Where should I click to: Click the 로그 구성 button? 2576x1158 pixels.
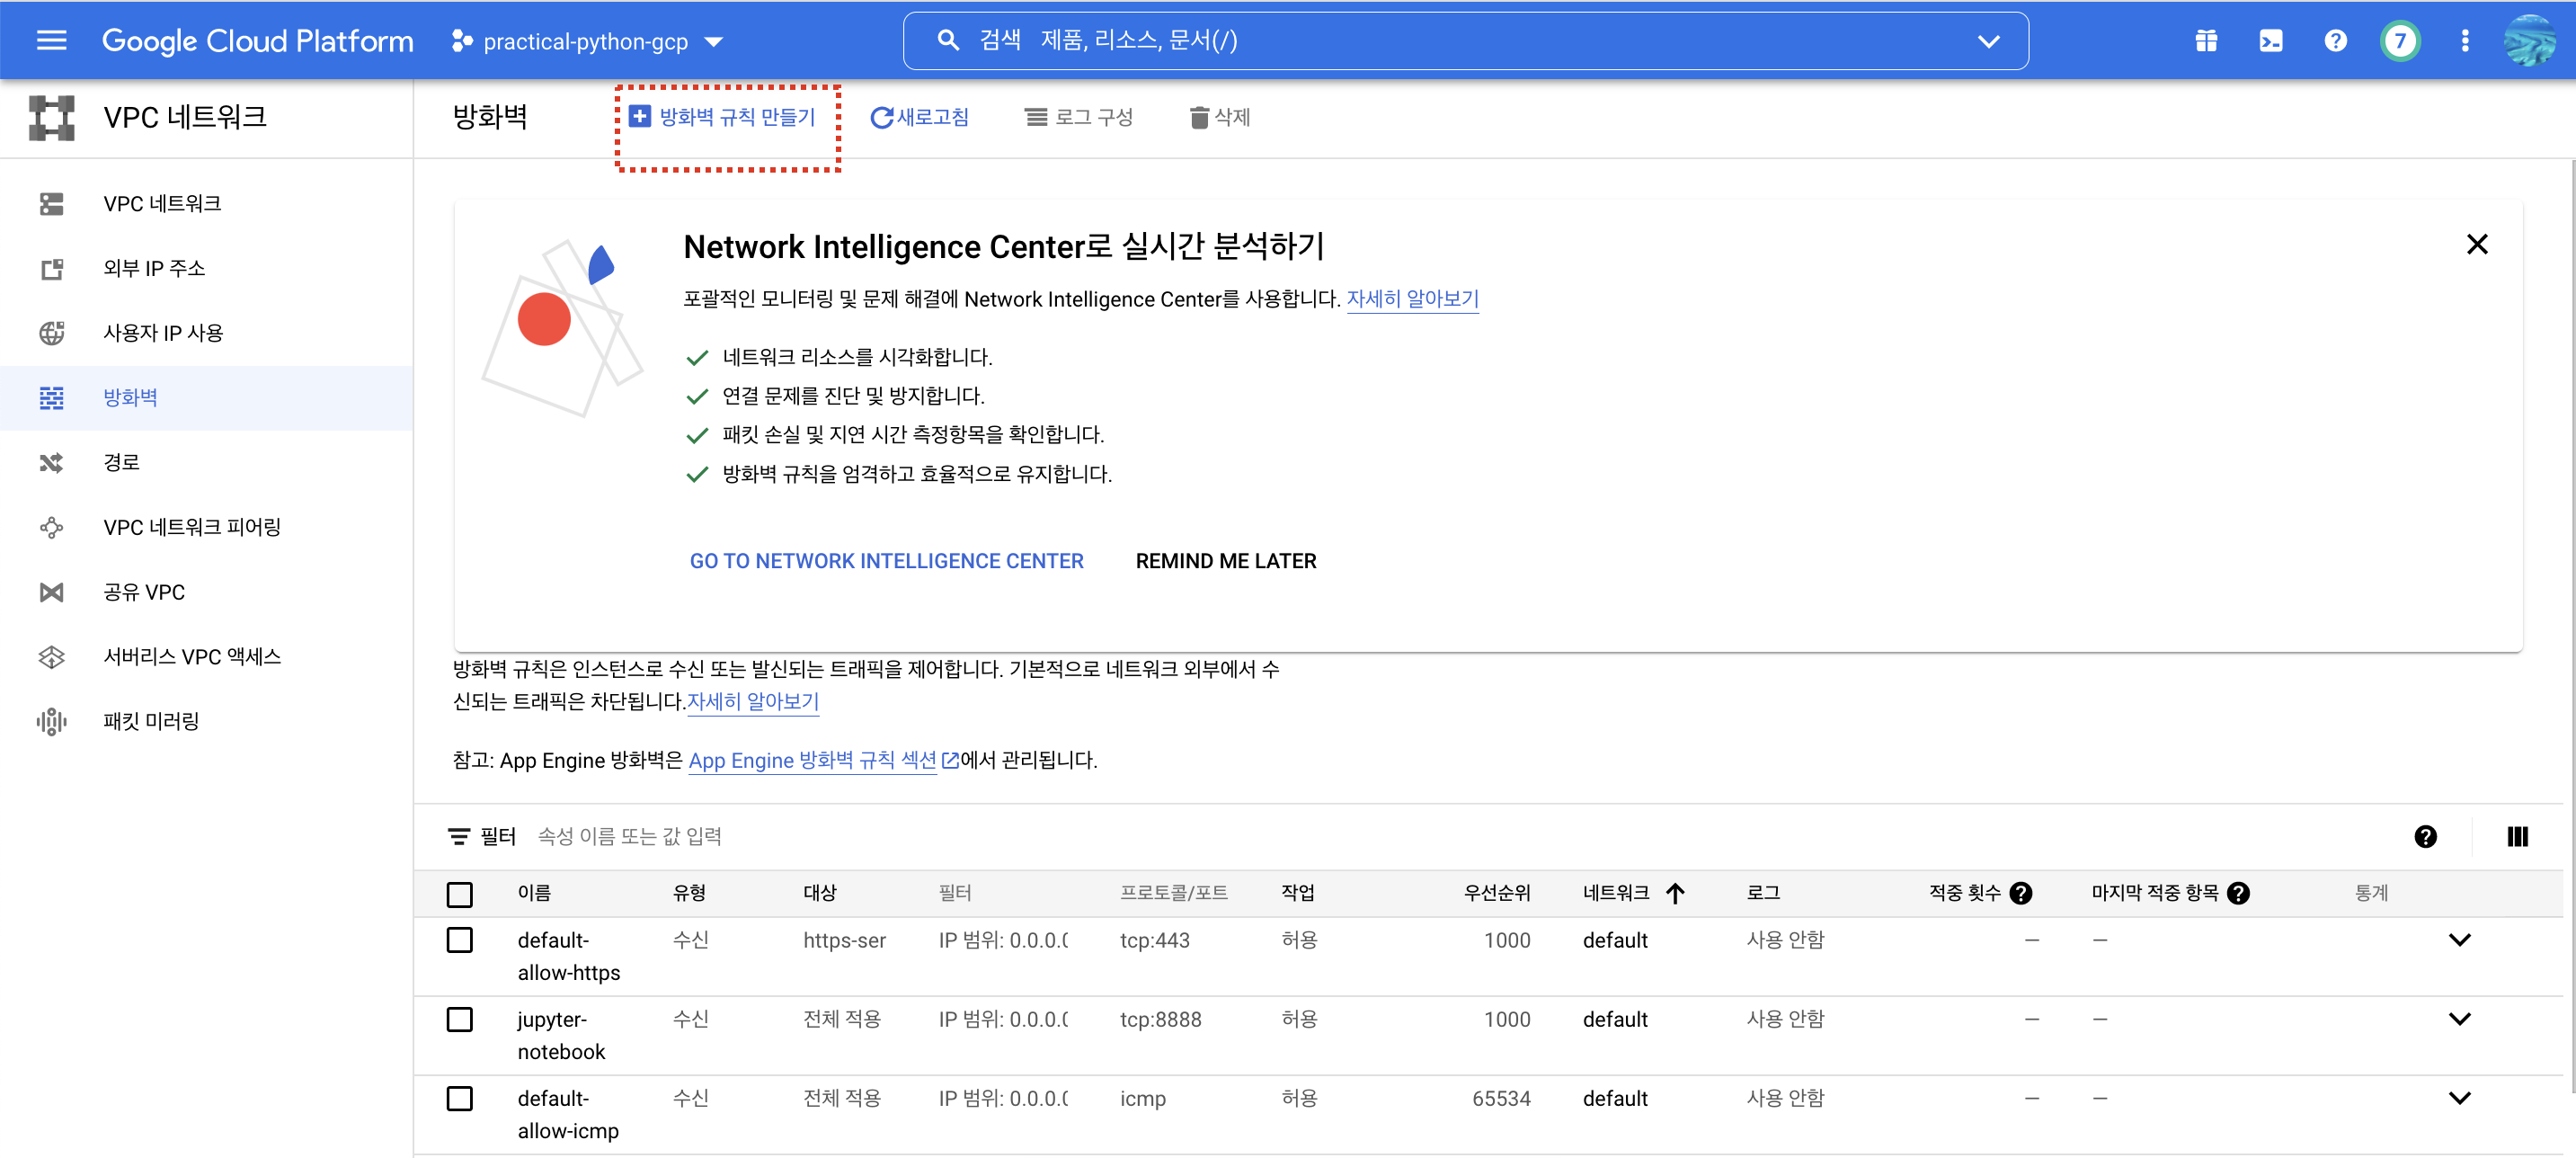coord(1078,117)
